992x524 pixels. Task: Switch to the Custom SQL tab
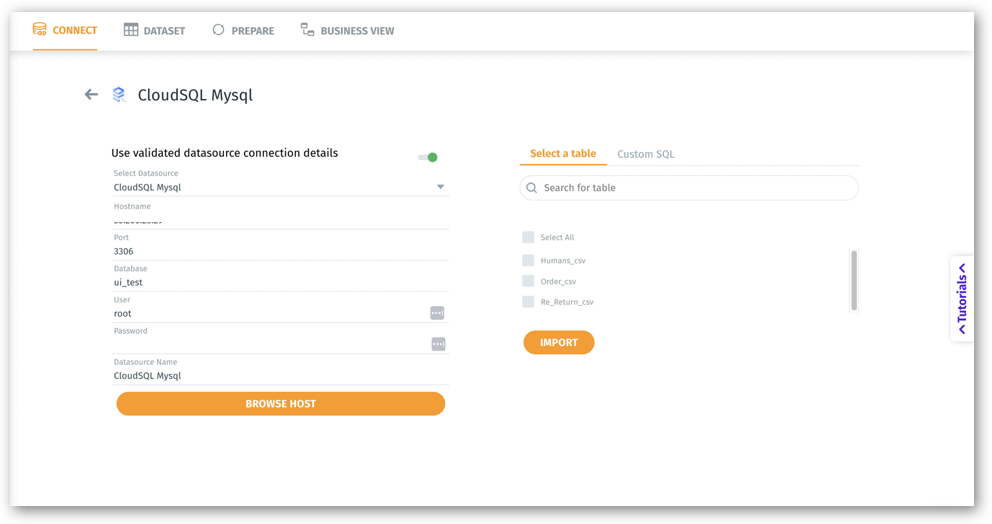(x=645, y=154)
